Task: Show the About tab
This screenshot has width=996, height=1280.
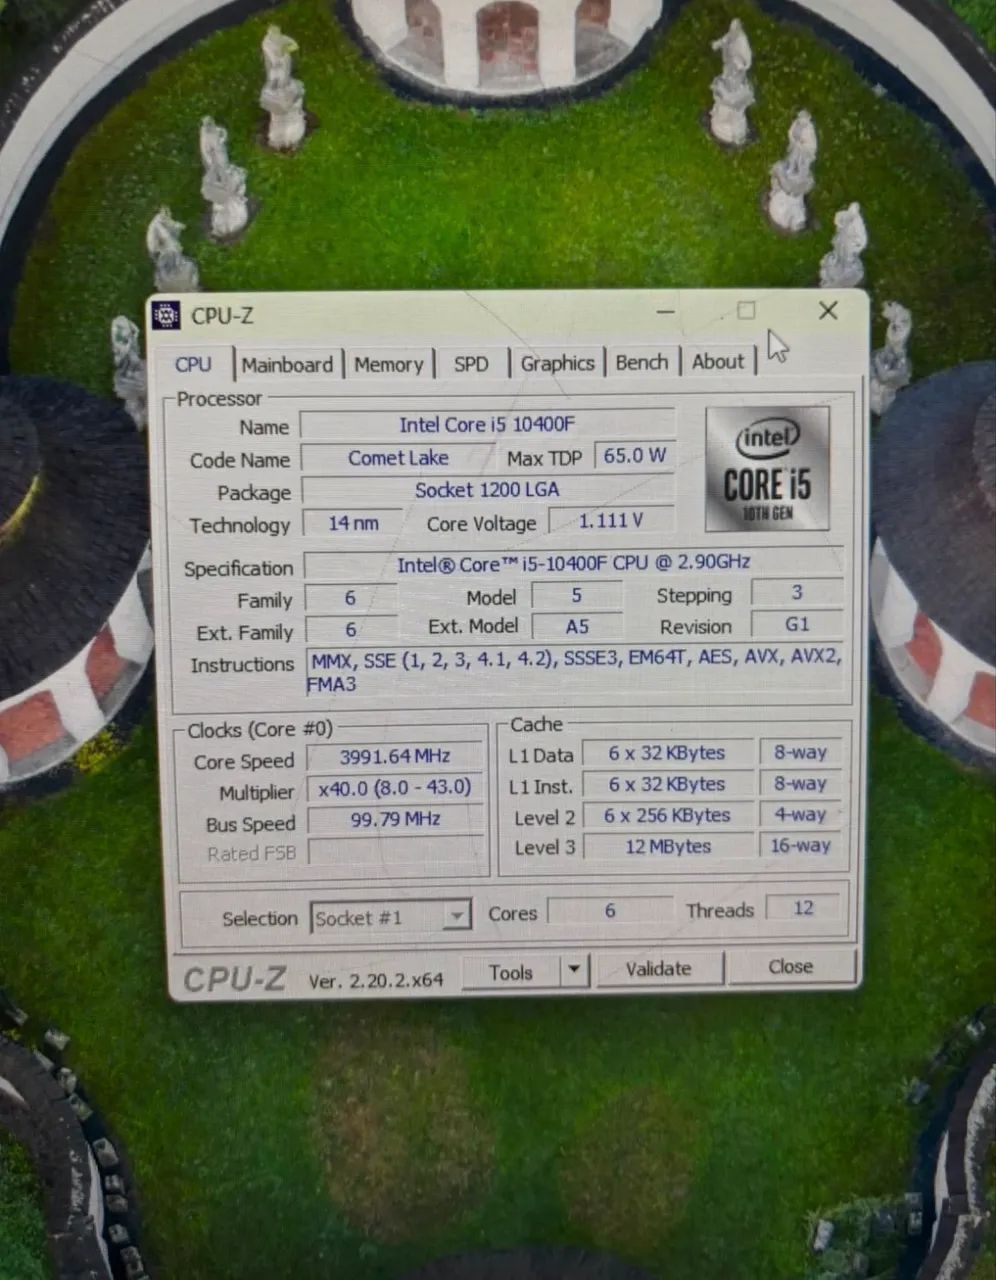Action: pos(718,361)
